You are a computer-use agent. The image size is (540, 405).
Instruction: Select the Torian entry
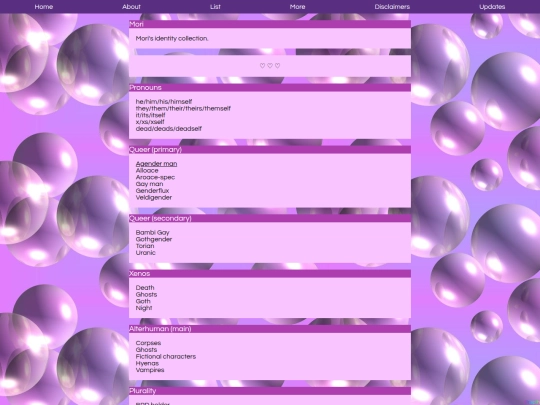145,246
